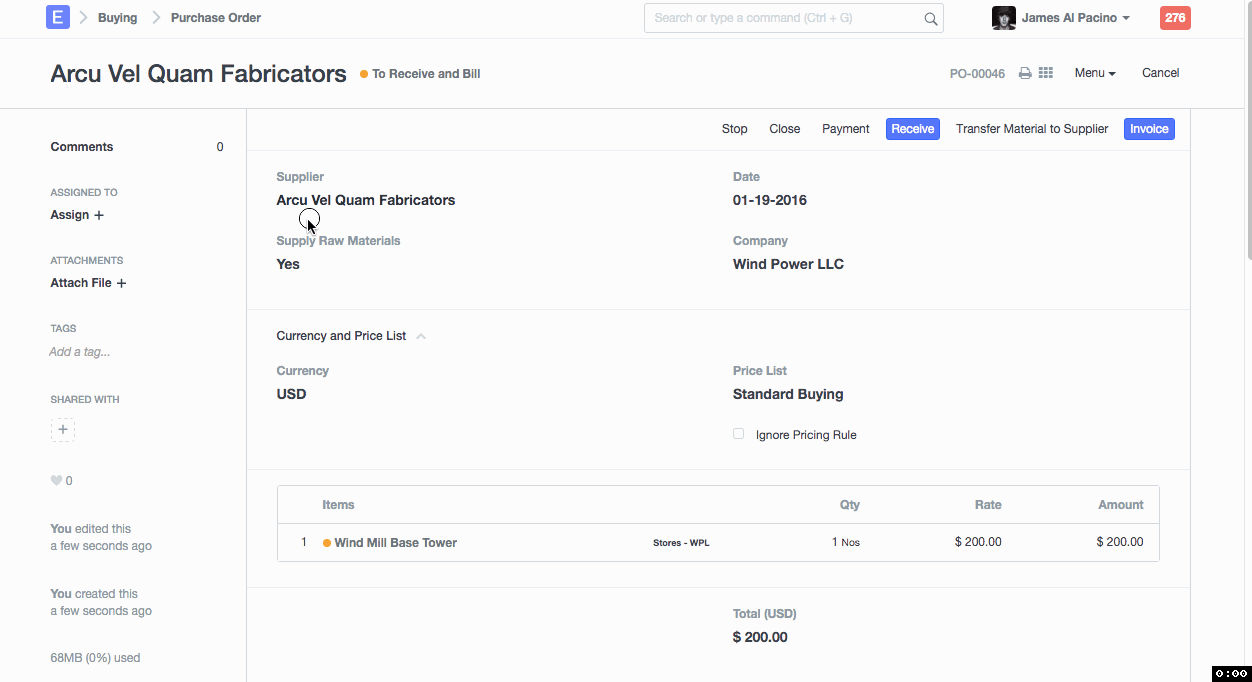Open the Wind Mill Base Tower item row
This screenshot has width=1252, height=682.
click(x=395, y=543)
